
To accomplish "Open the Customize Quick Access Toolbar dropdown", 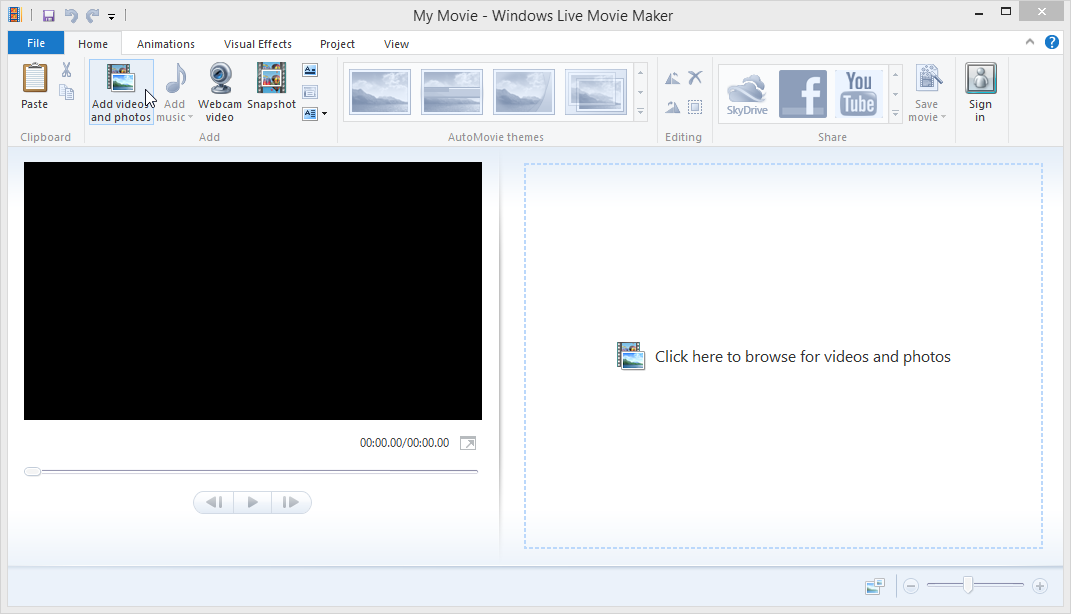I will tap(112, 16).
